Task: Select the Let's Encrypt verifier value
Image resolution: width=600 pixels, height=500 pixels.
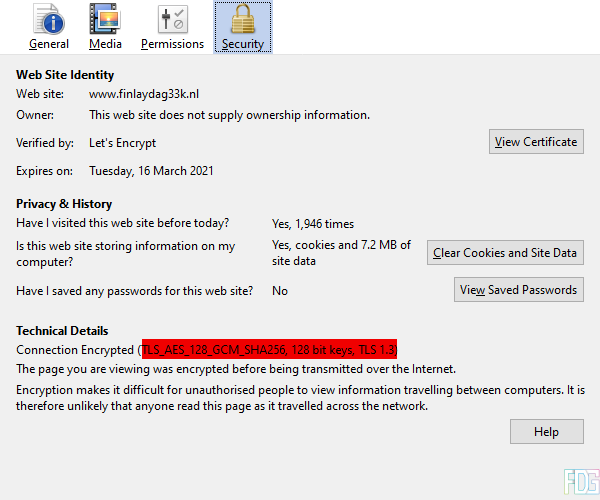Action: [x=122, y=143]
